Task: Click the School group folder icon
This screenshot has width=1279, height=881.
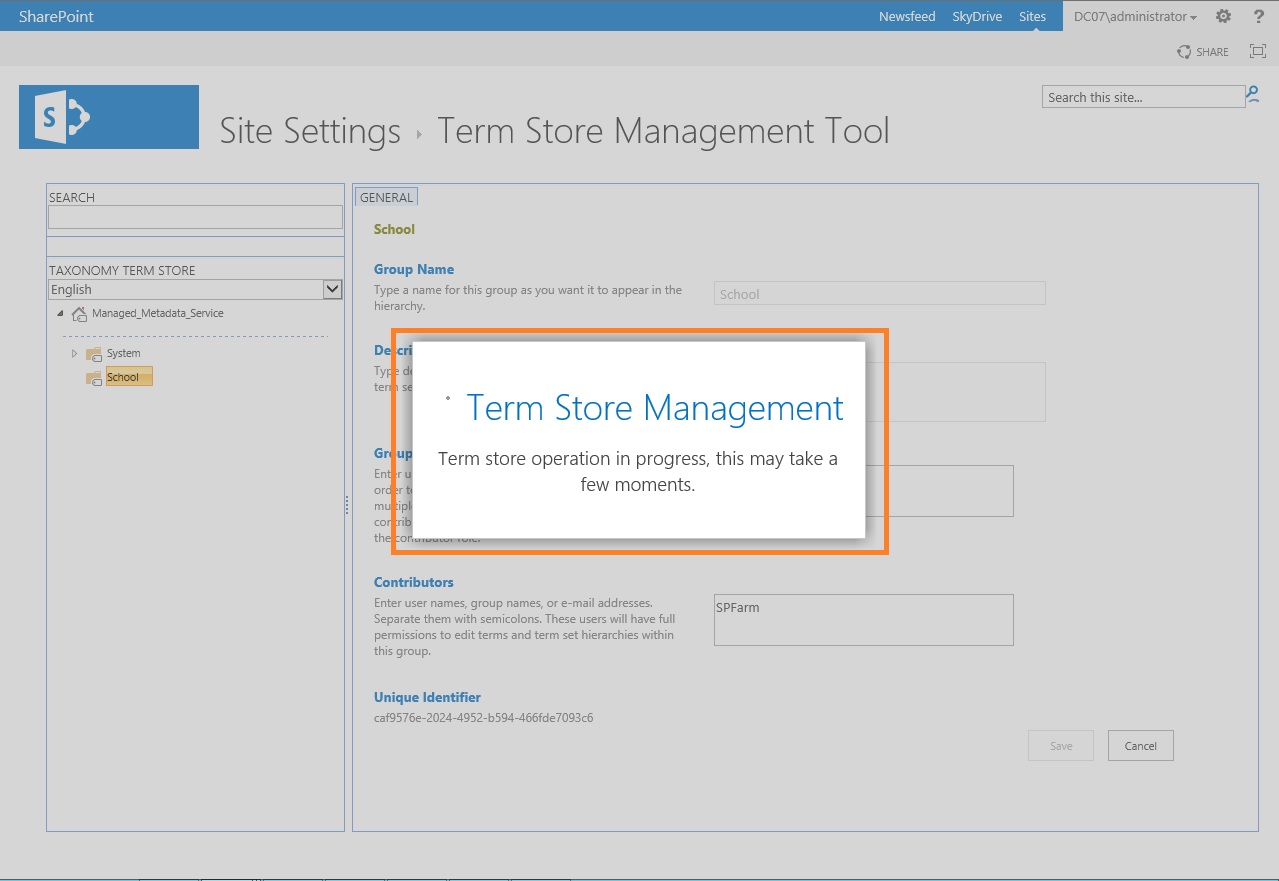Action: (93, 376)
